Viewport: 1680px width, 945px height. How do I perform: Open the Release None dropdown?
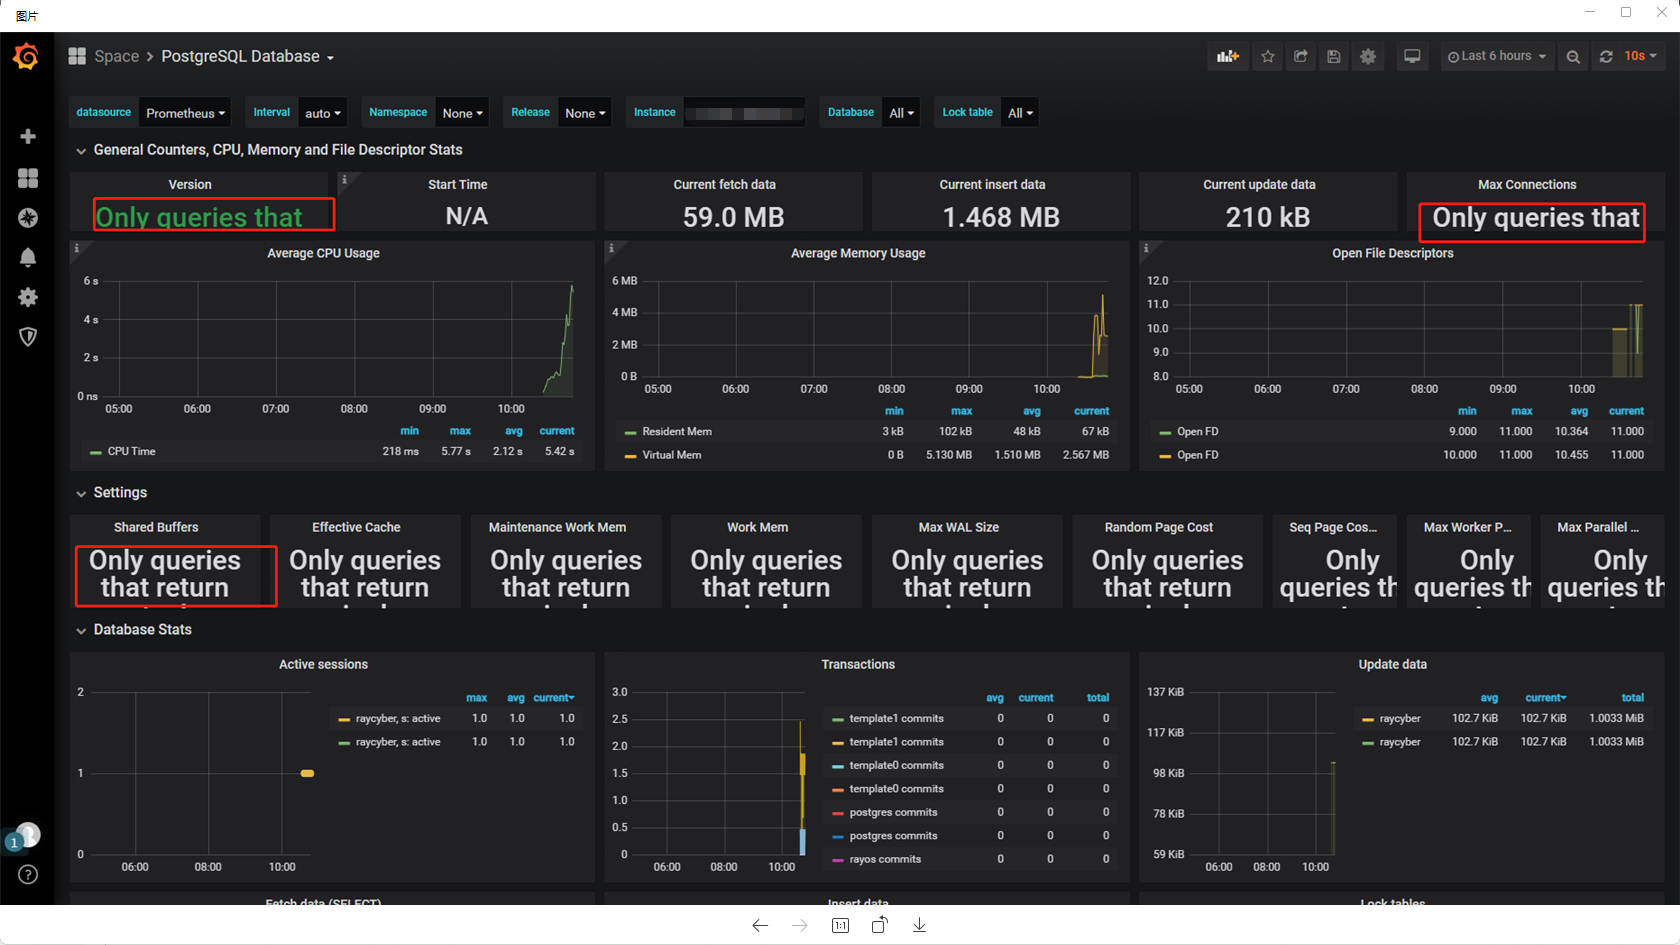[x=585, y=113]
